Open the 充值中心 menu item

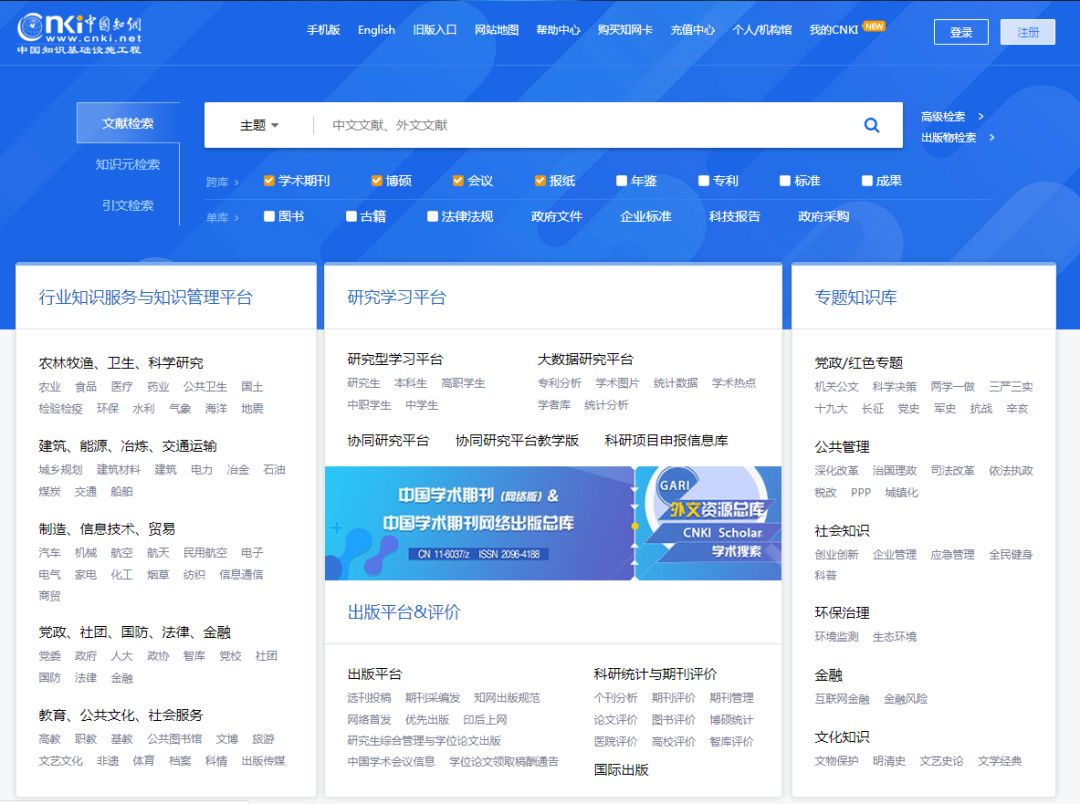coord(693,30)
